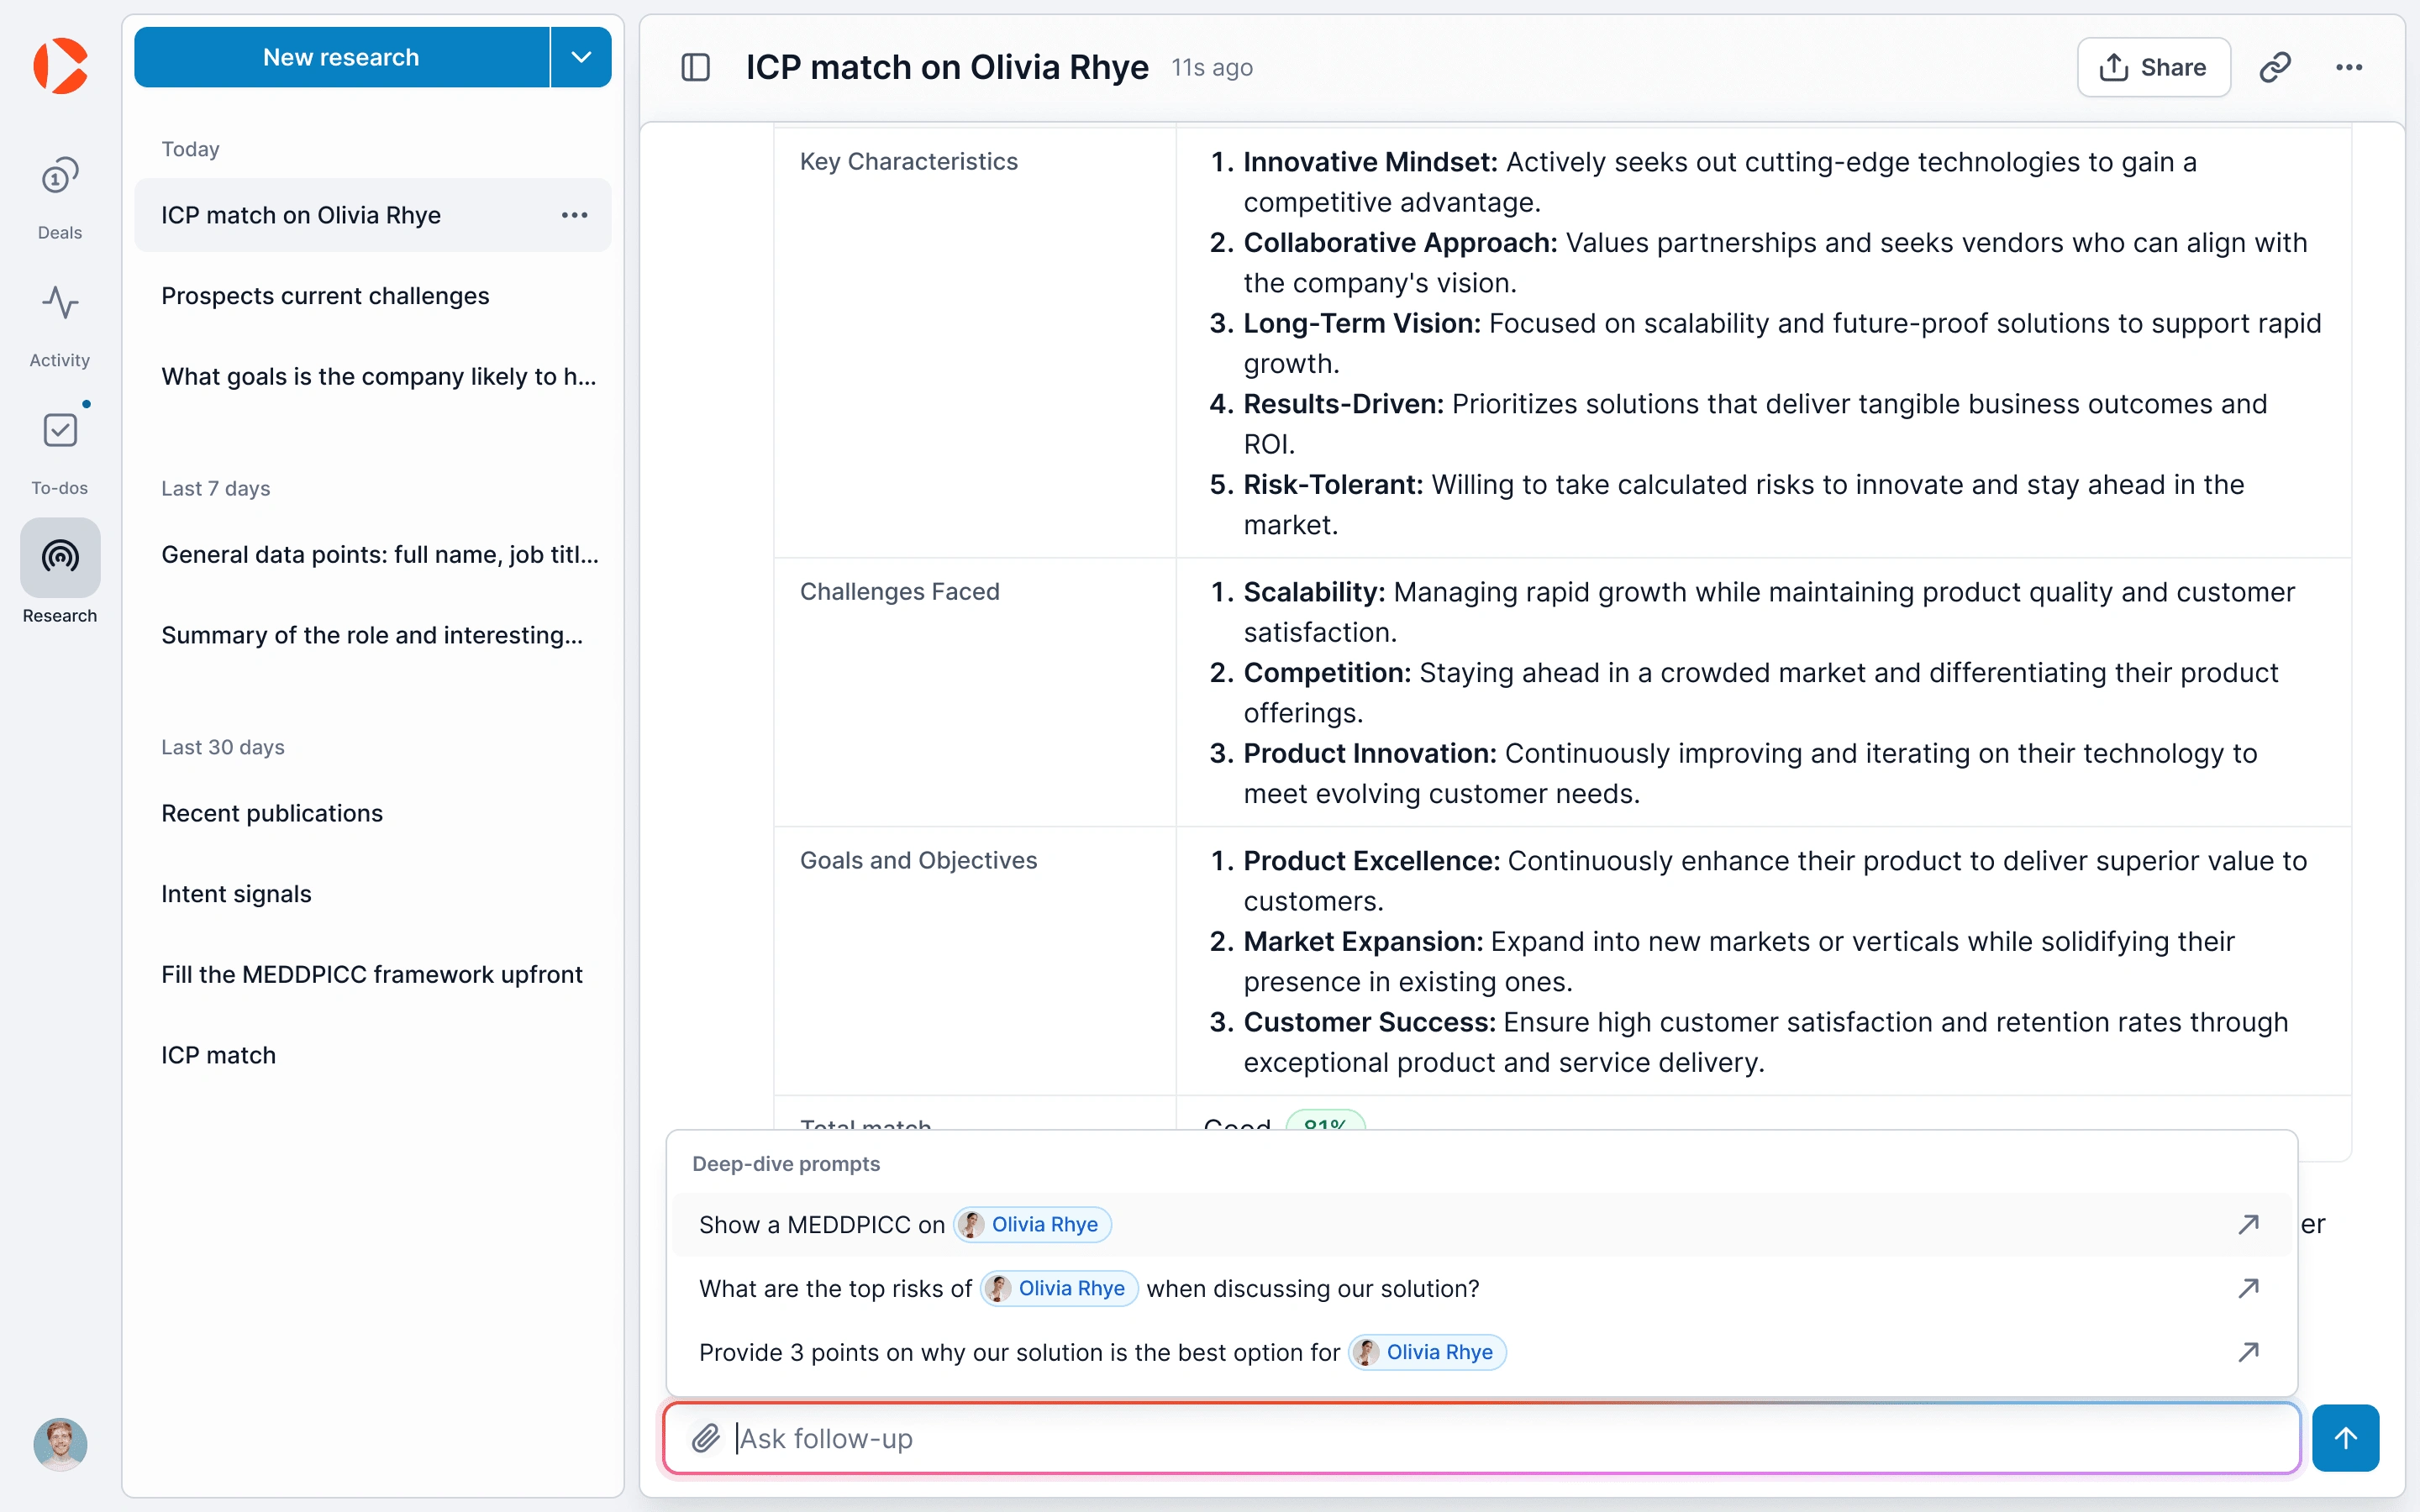Open the user profile avatar

coord(60,1444)
